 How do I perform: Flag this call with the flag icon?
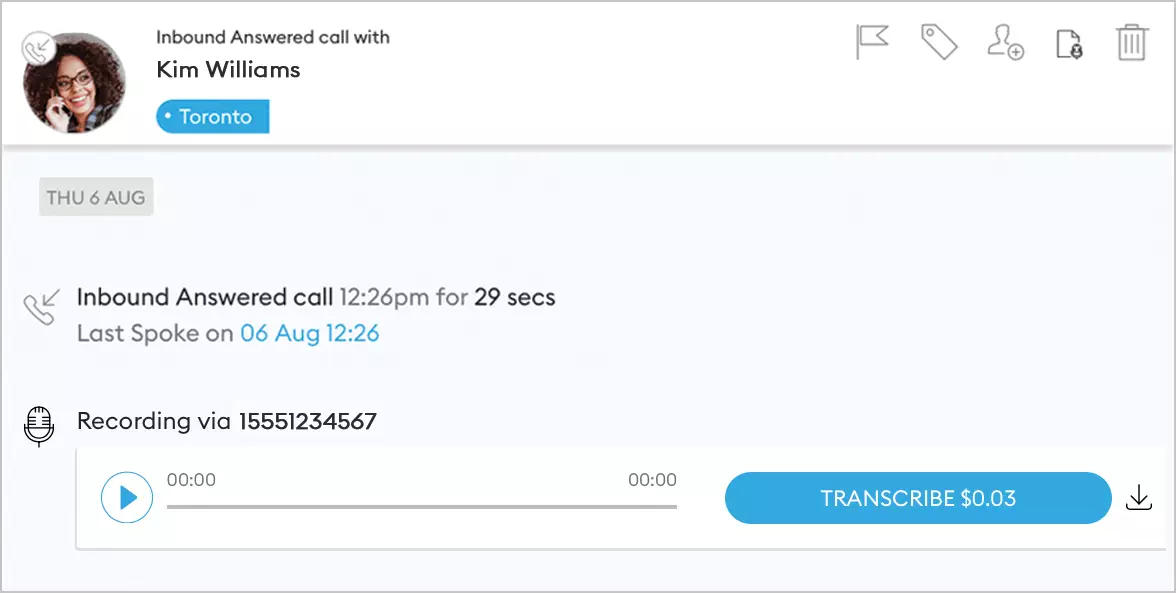872,43
